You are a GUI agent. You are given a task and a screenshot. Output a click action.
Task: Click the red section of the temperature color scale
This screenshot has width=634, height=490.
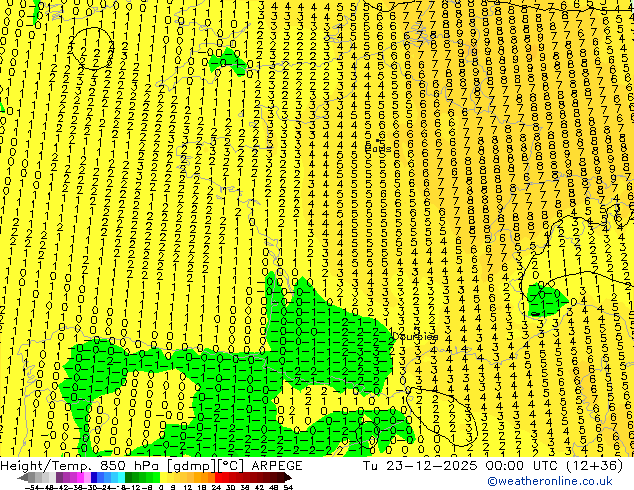point(253,477)
